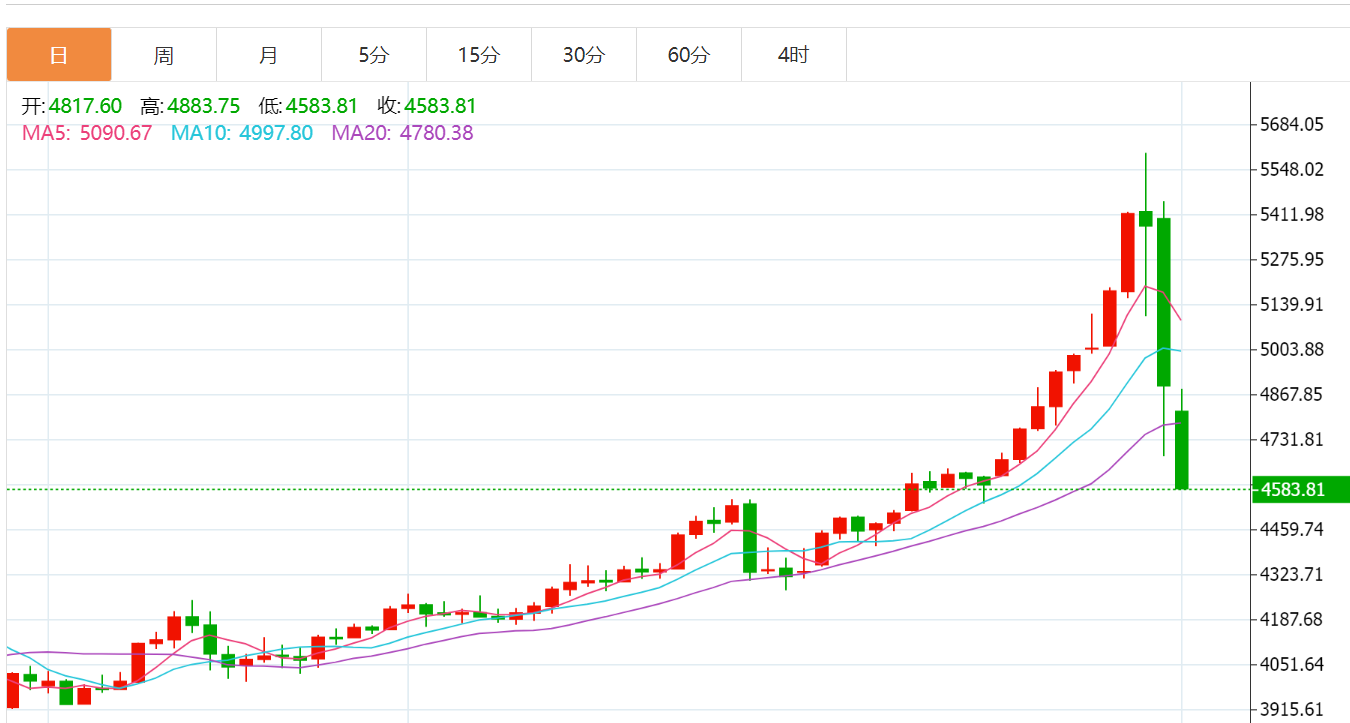This screenshot has width=1350, height=723.
Task: Click the last green candlestick on the chart
Action: [x=1181, y=449]
